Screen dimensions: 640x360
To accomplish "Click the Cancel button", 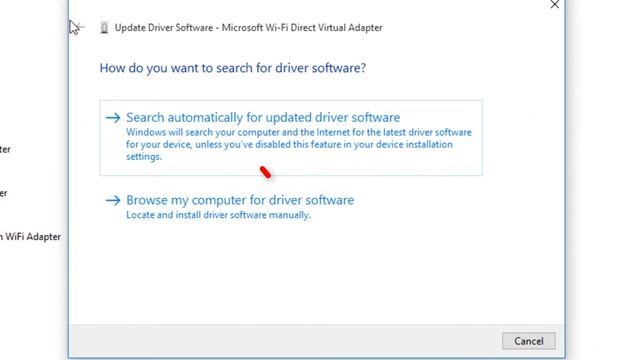I will [x=529, y=341].
